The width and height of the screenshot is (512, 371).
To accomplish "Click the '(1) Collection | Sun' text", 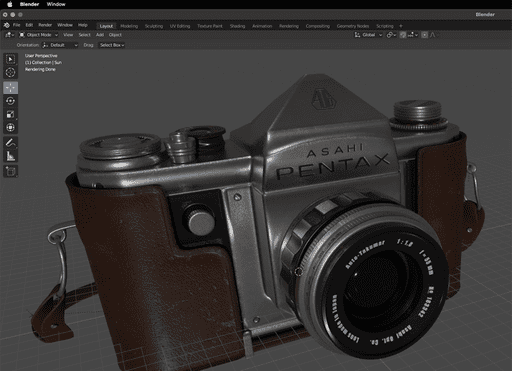I will coord(43,62).
